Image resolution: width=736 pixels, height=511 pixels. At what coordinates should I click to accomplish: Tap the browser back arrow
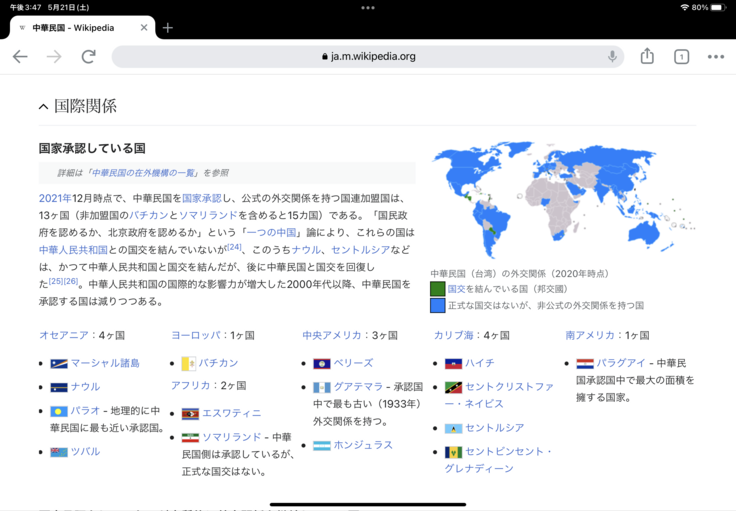[20, 57]
